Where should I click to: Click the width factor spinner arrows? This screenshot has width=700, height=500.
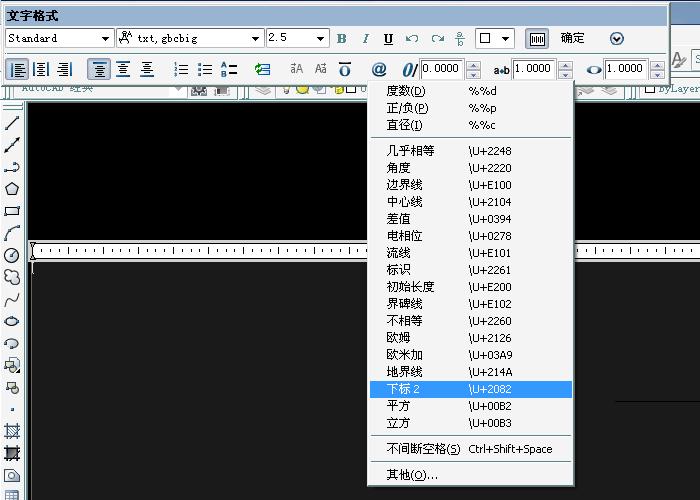pyautogui.click(x=657, y=70)
